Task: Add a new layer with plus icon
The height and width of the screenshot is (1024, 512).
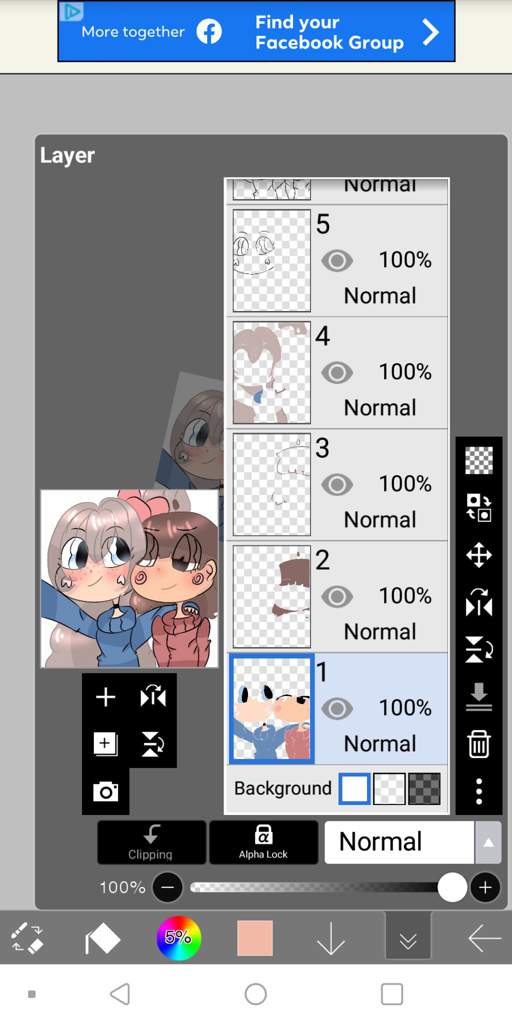Action: pos(105,697)
